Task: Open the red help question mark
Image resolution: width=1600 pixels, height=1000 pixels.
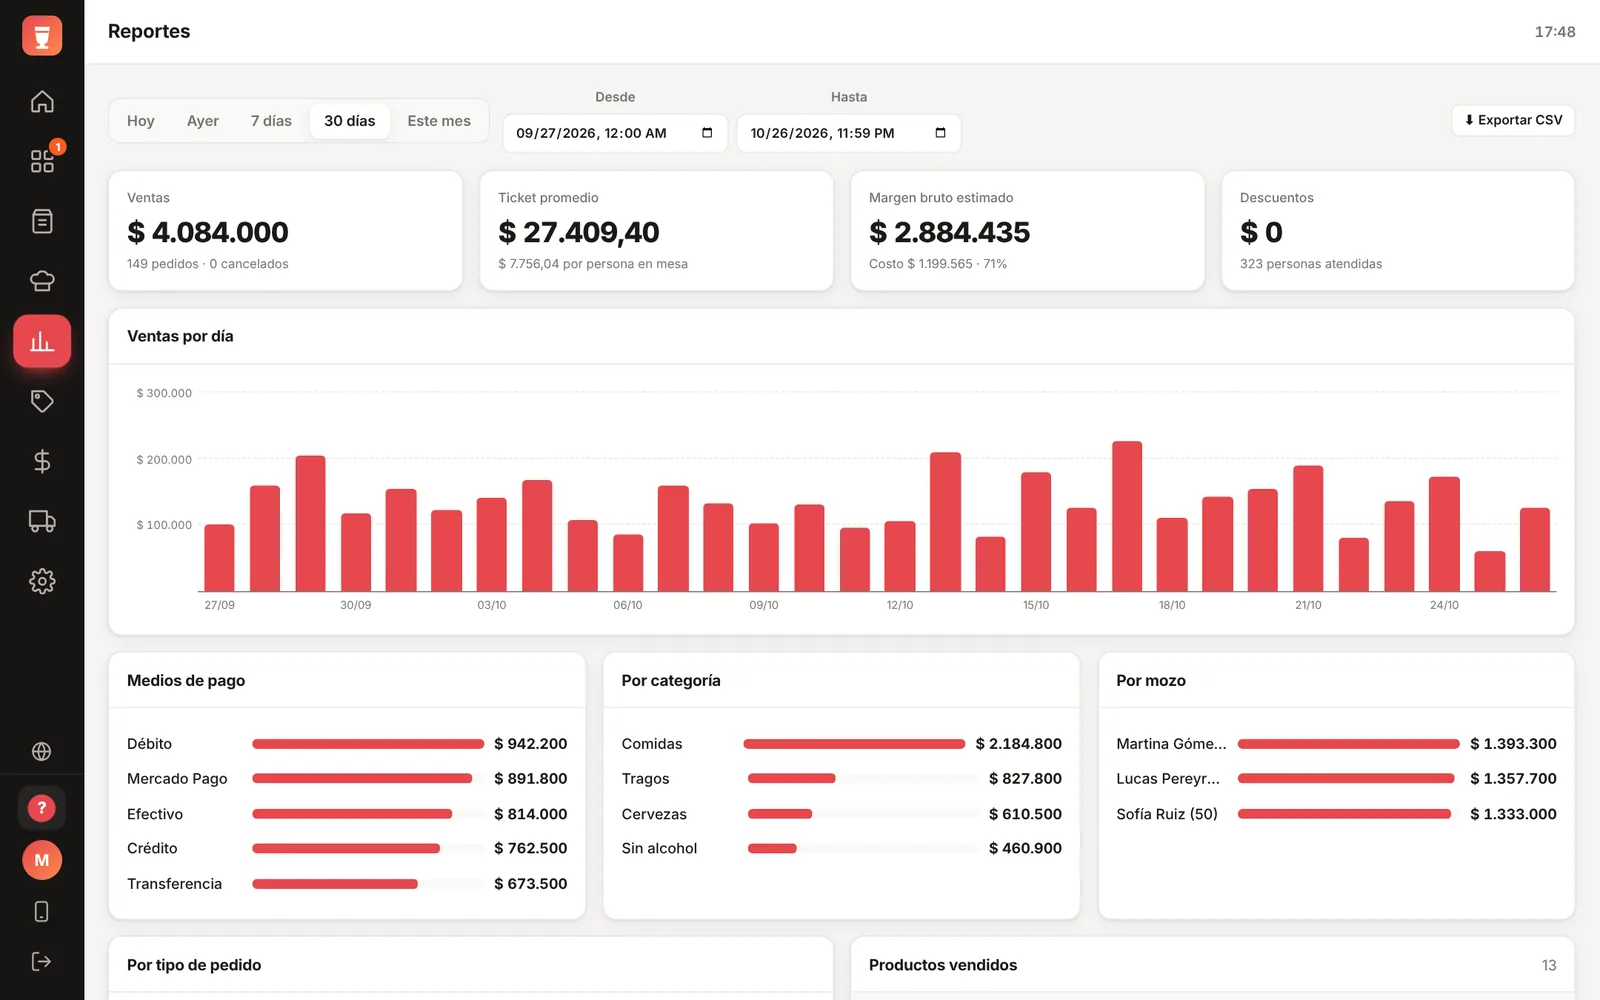Action: tap(42, 808)
